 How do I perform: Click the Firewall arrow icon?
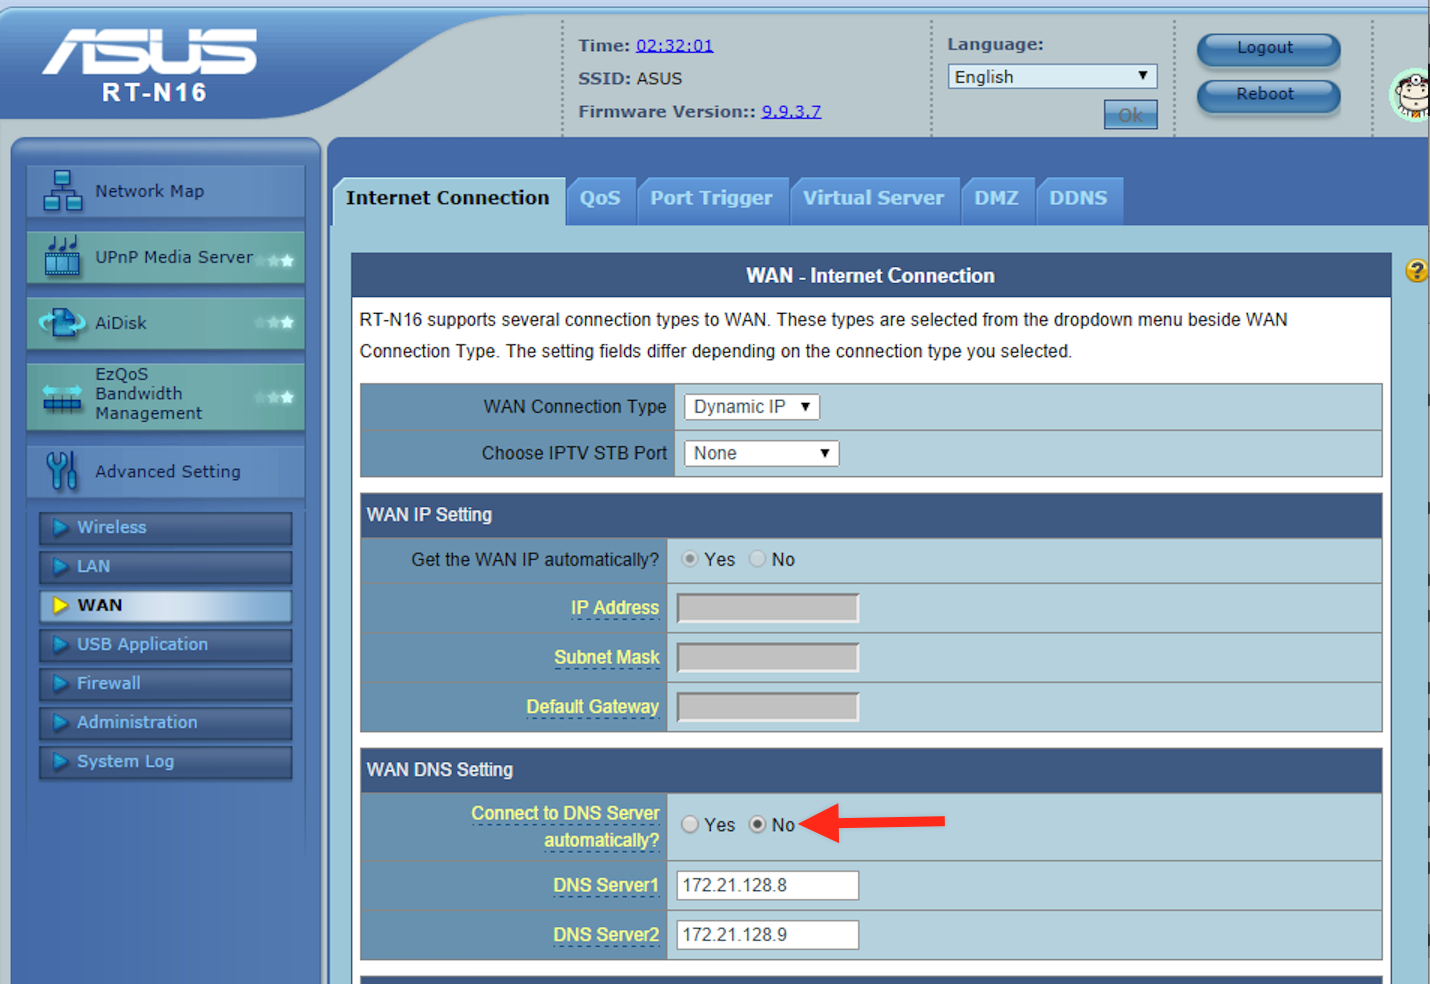pos(61,683)
